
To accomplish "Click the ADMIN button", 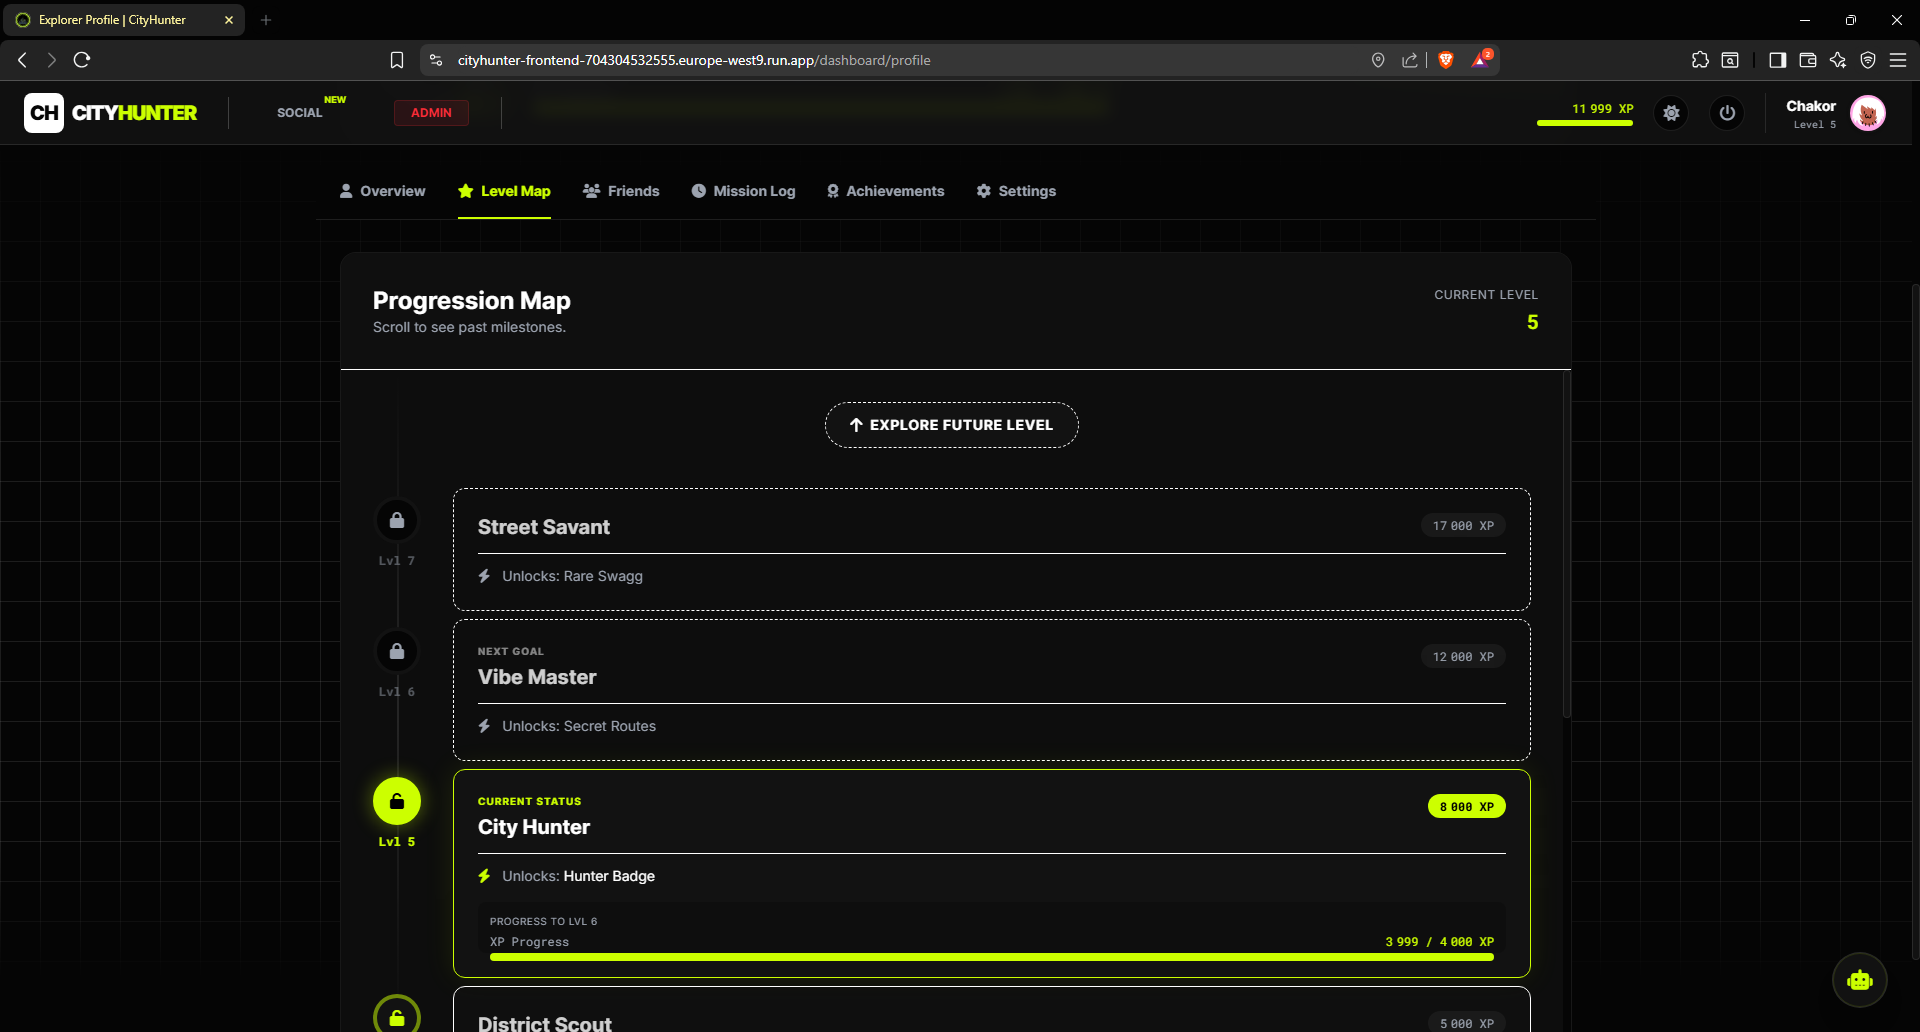I will pos(431,113).
